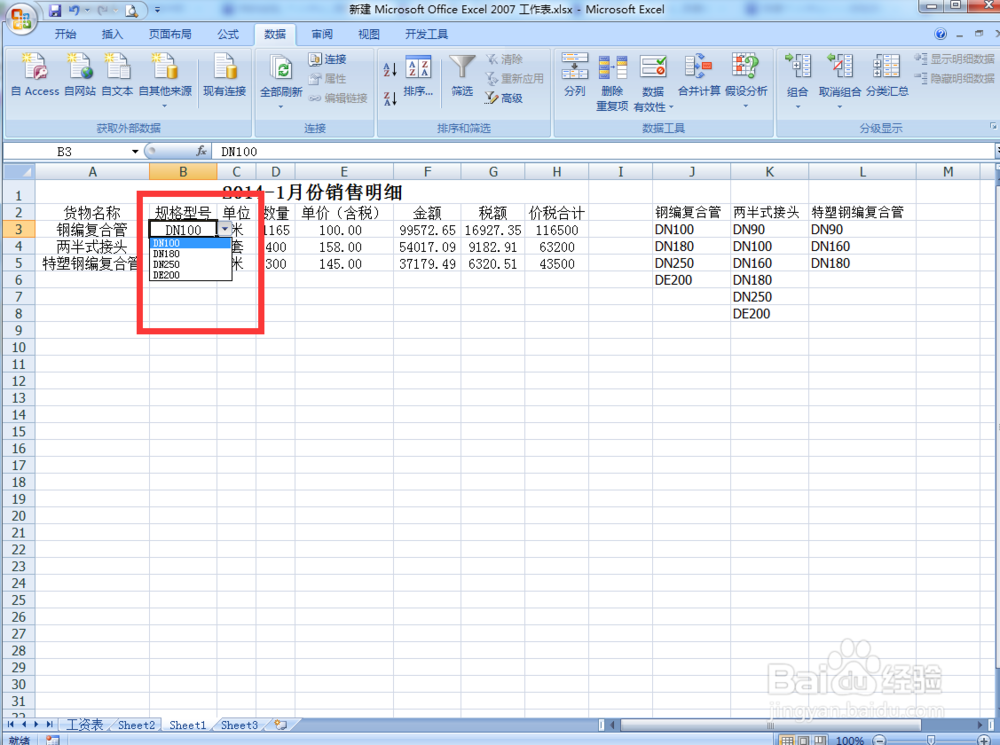Choose DN180 from dropdown list
Viewport: 1000px width, 745px height.
pyautogui.click(x=190, y=253)
